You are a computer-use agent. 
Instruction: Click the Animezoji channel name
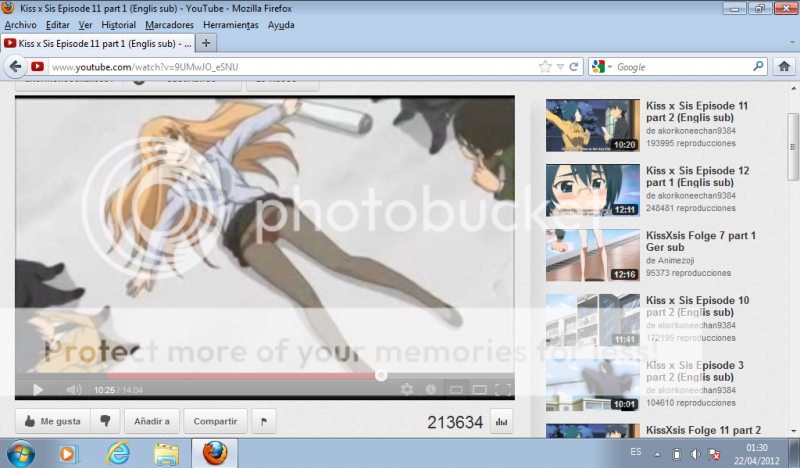[675, 260]
